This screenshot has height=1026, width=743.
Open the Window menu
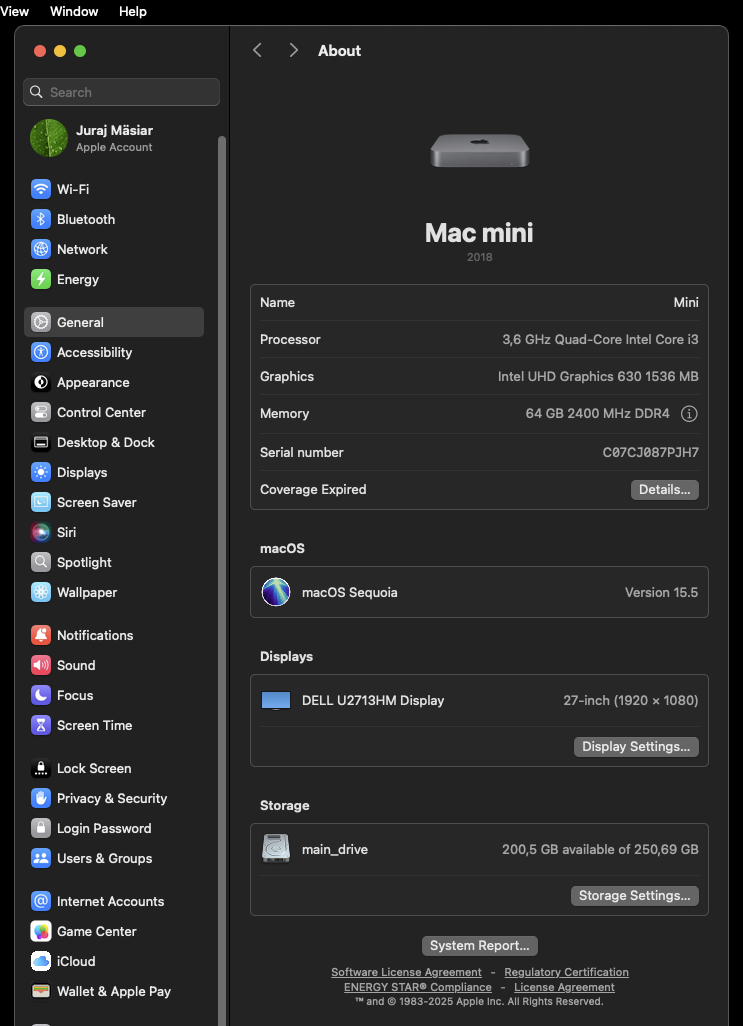[x=74, y=11]
